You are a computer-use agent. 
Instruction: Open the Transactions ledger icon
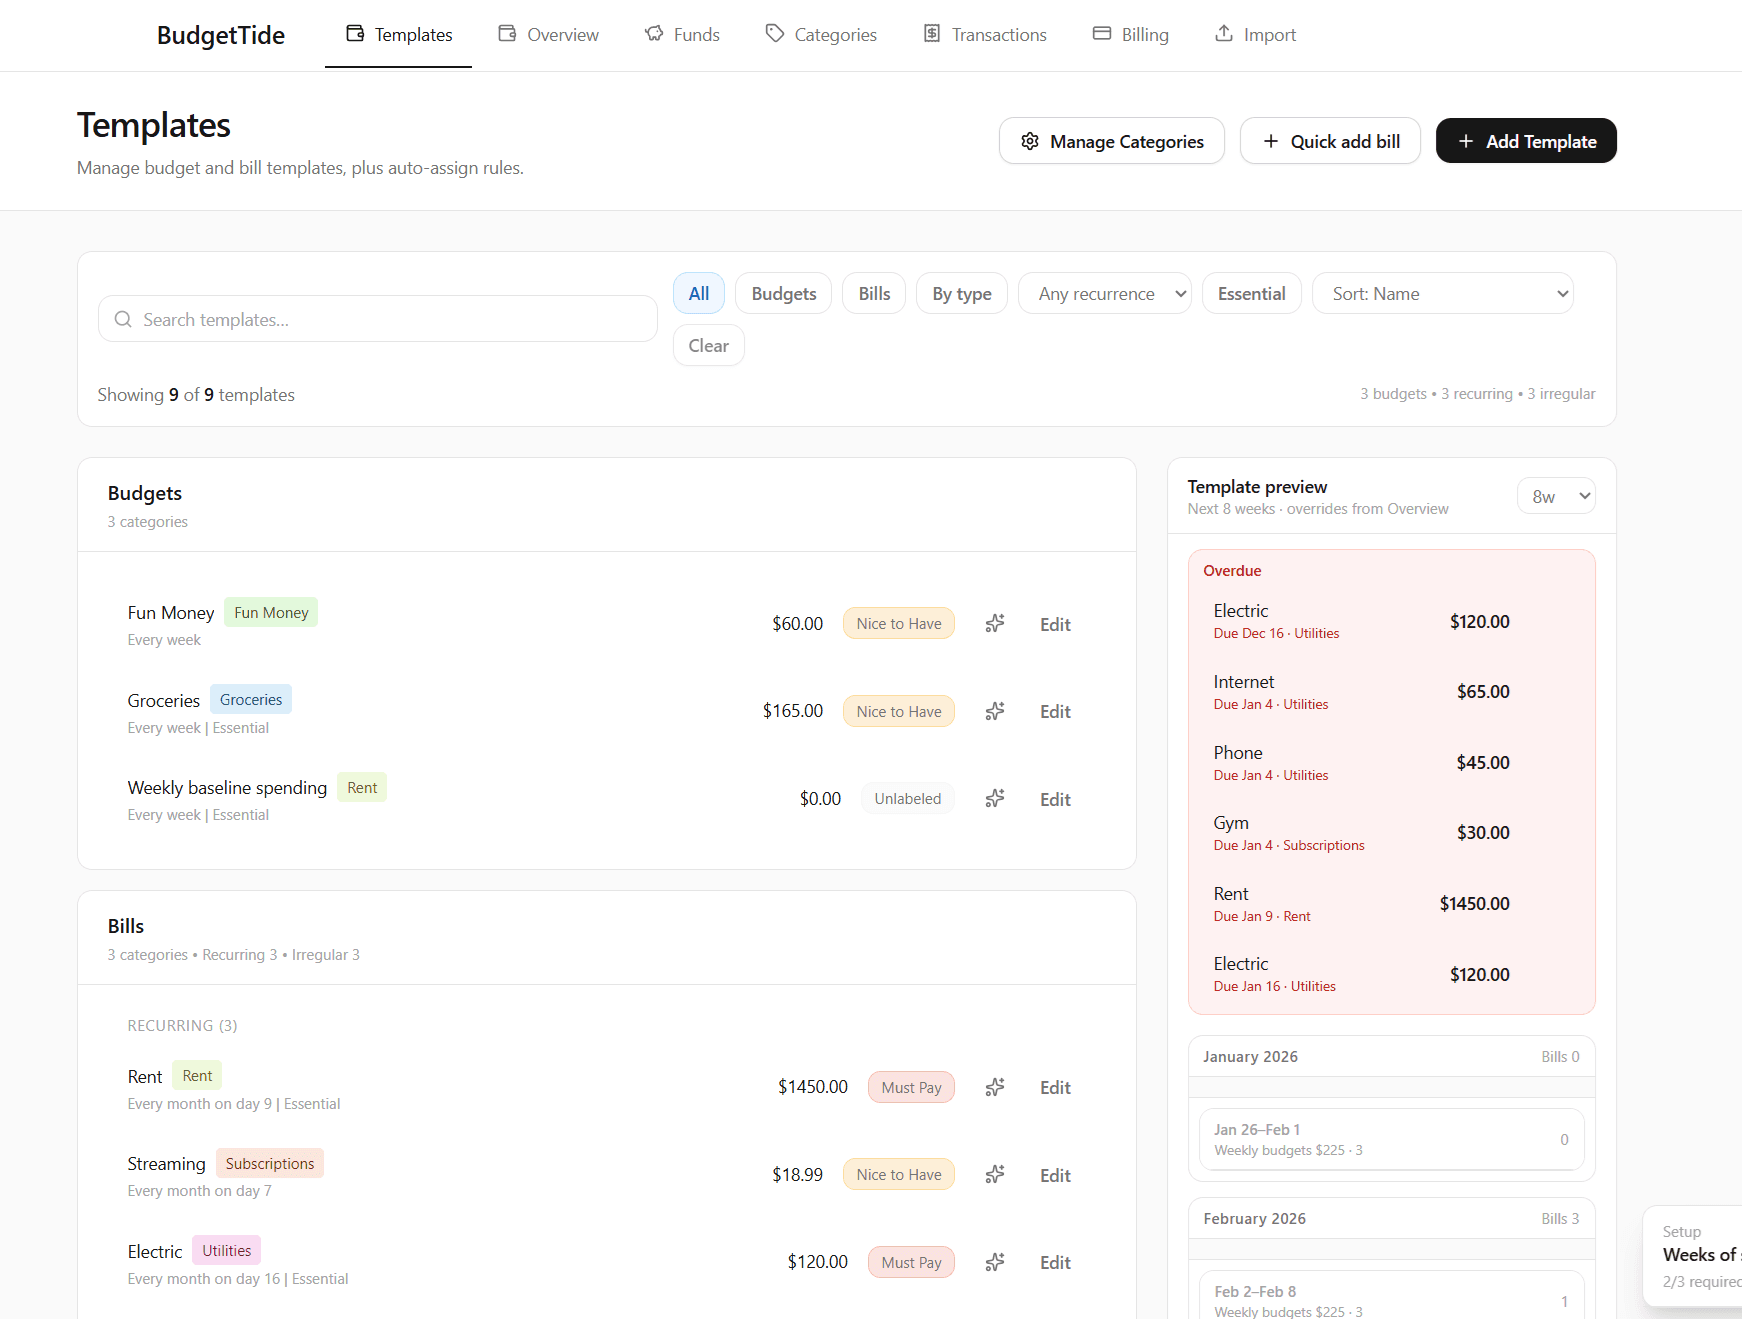[930, 33]
